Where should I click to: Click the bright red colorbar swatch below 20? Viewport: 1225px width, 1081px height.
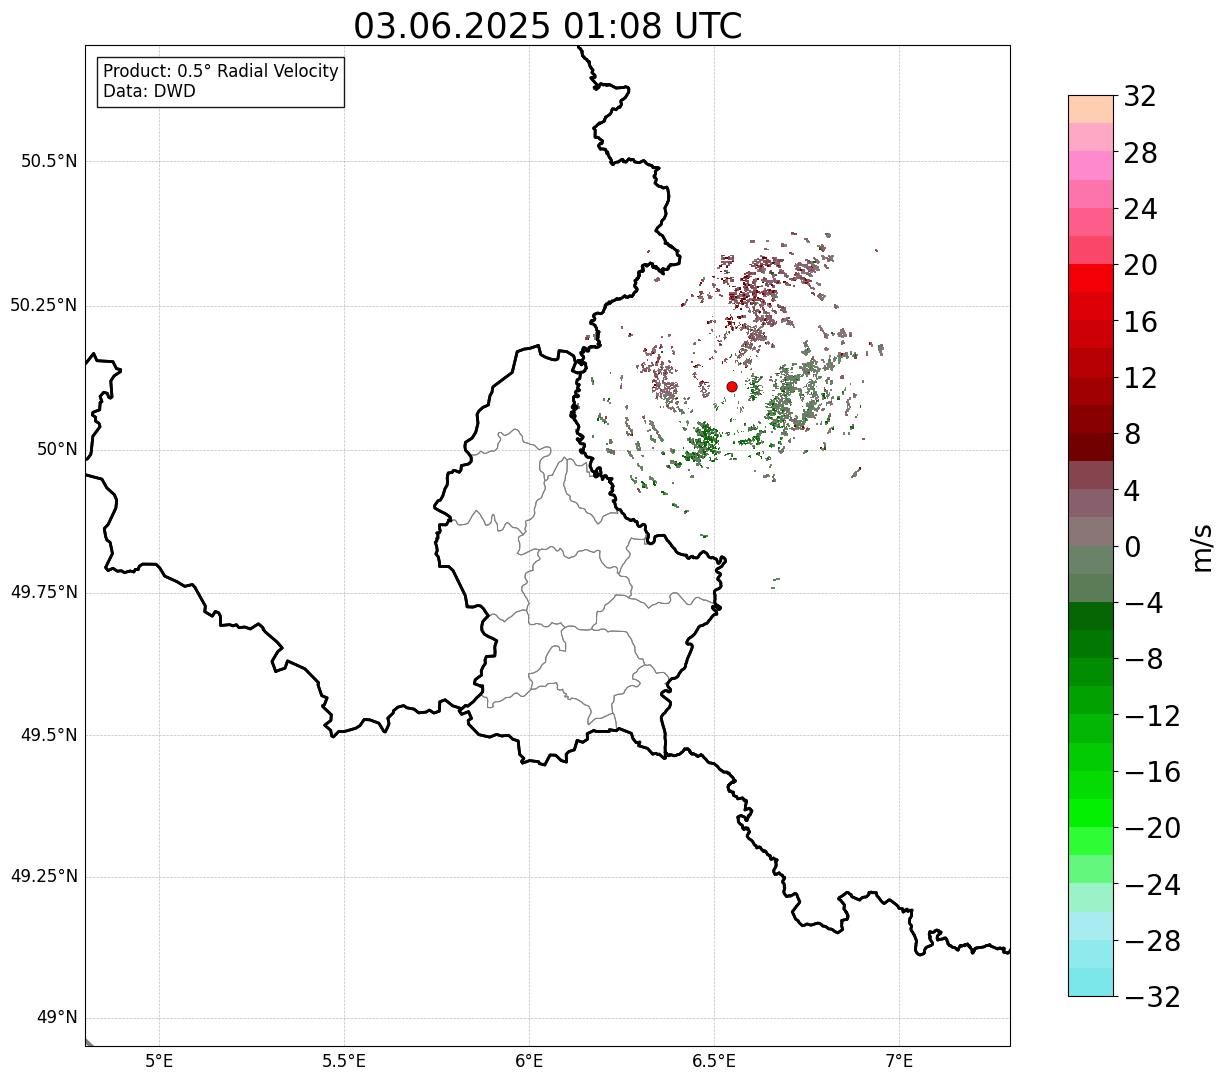click(1091, 278)
